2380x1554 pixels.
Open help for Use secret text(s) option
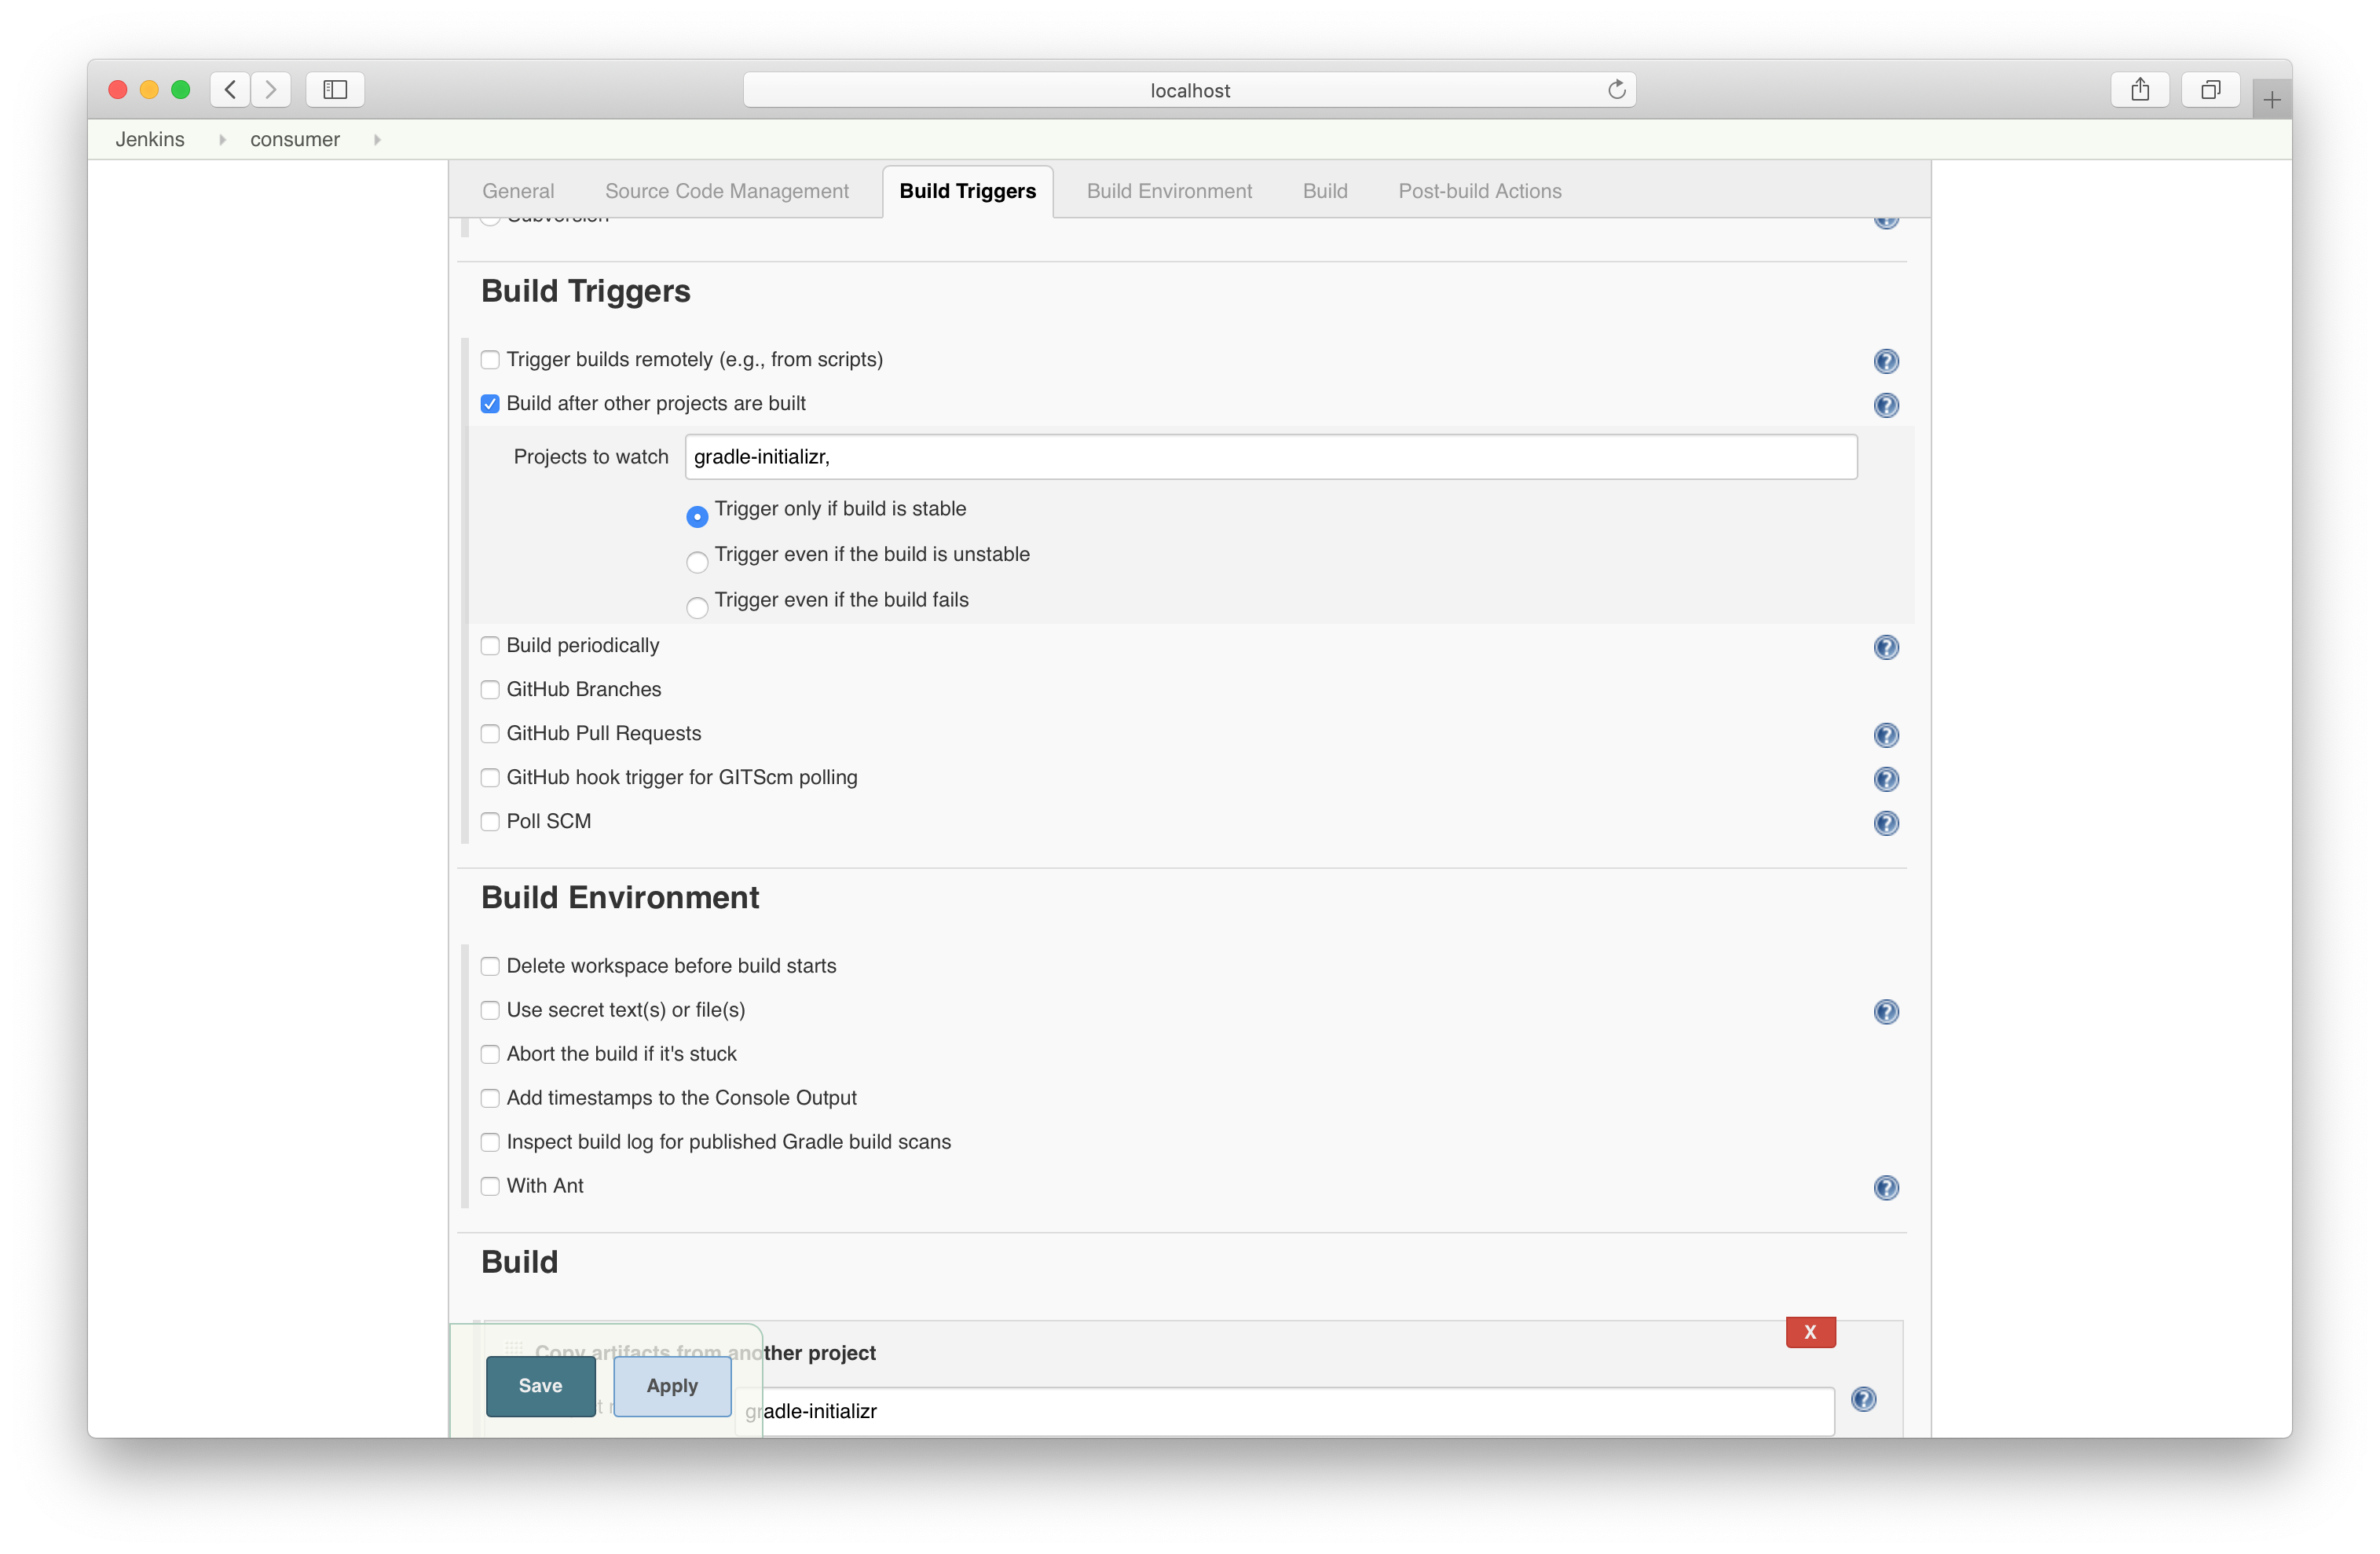(1885, 1012)
